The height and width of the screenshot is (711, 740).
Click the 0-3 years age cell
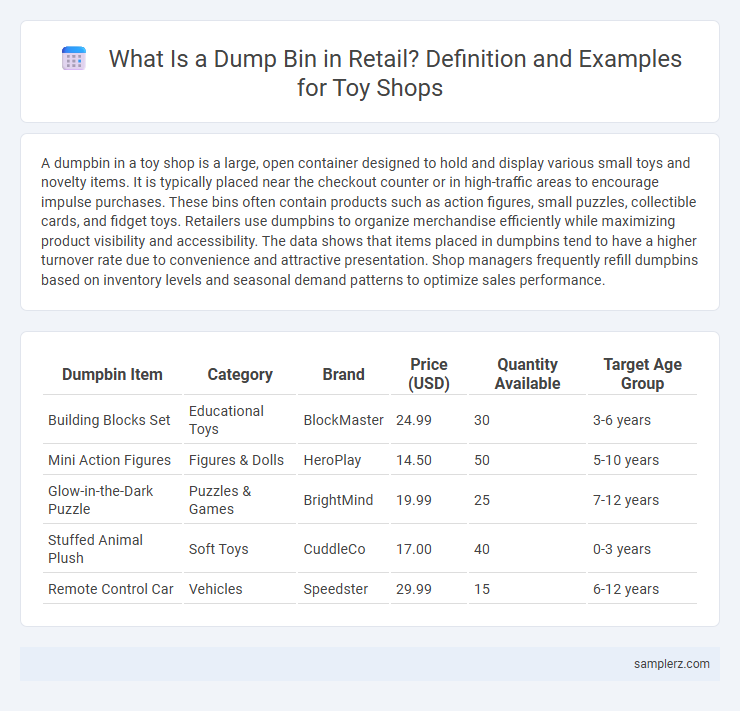tap(642, 549)
